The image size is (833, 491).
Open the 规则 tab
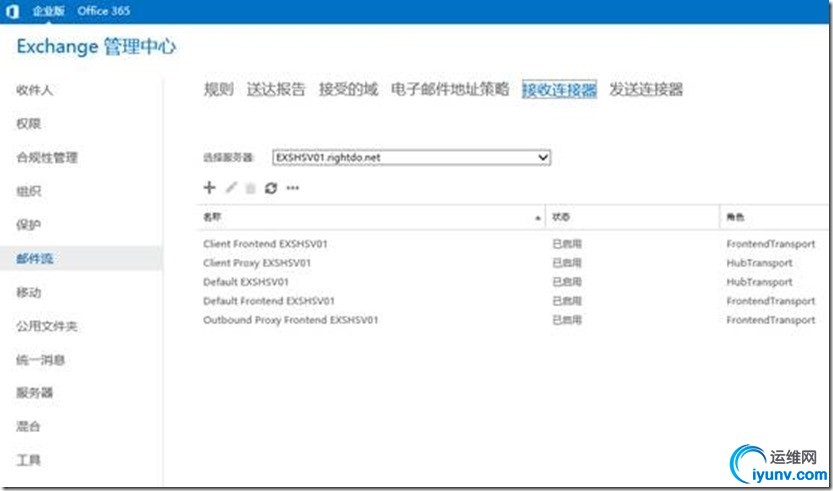(218, 89)
